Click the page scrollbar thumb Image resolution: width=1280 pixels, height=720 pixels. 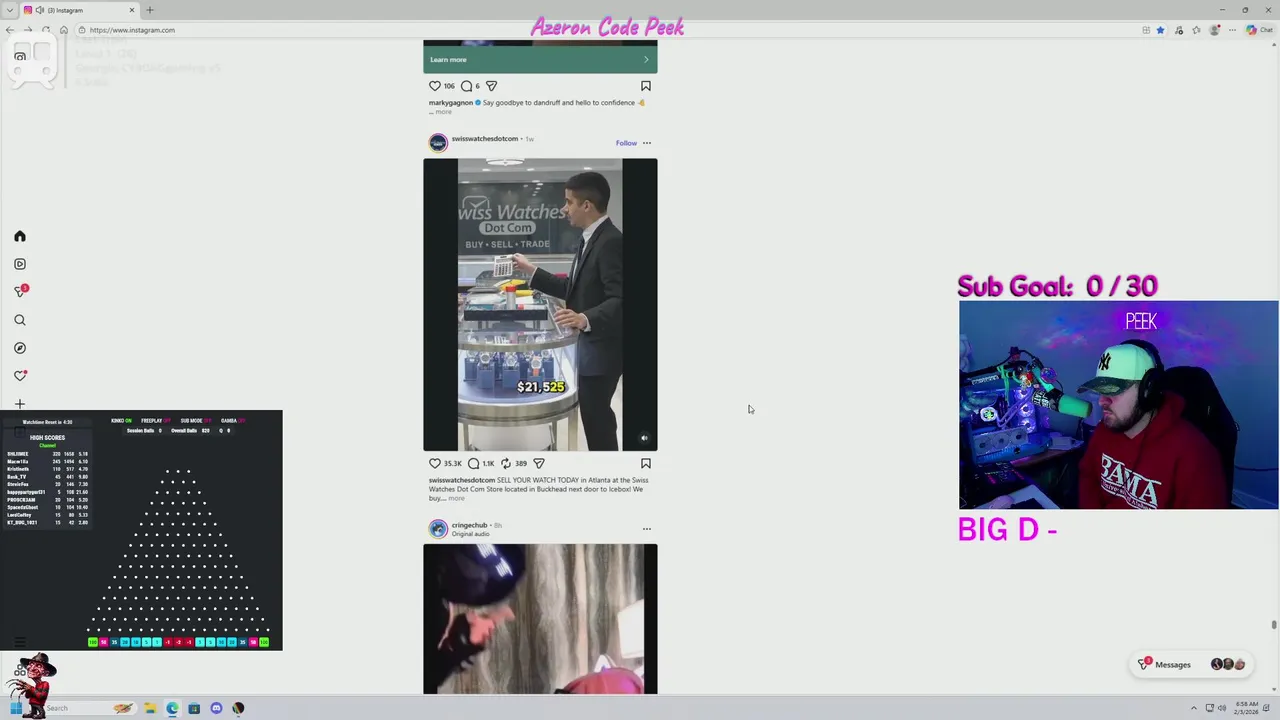click(1274, 625)
